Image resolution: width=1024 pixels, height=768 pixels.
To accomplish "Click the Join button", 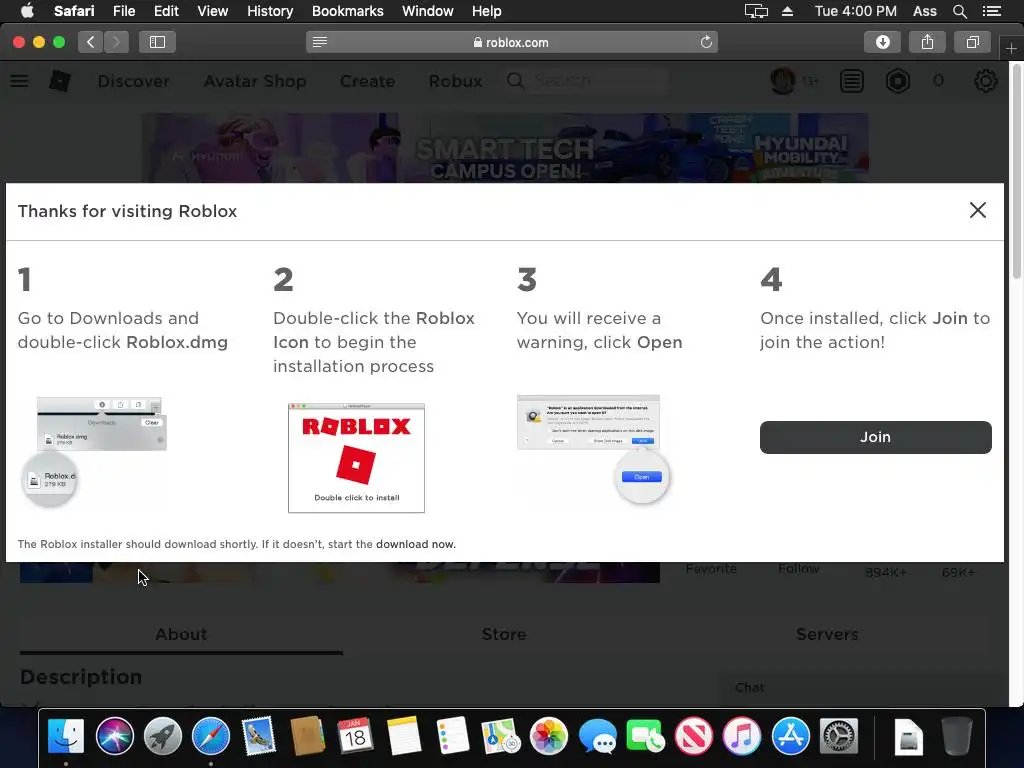I will [875, 437].
